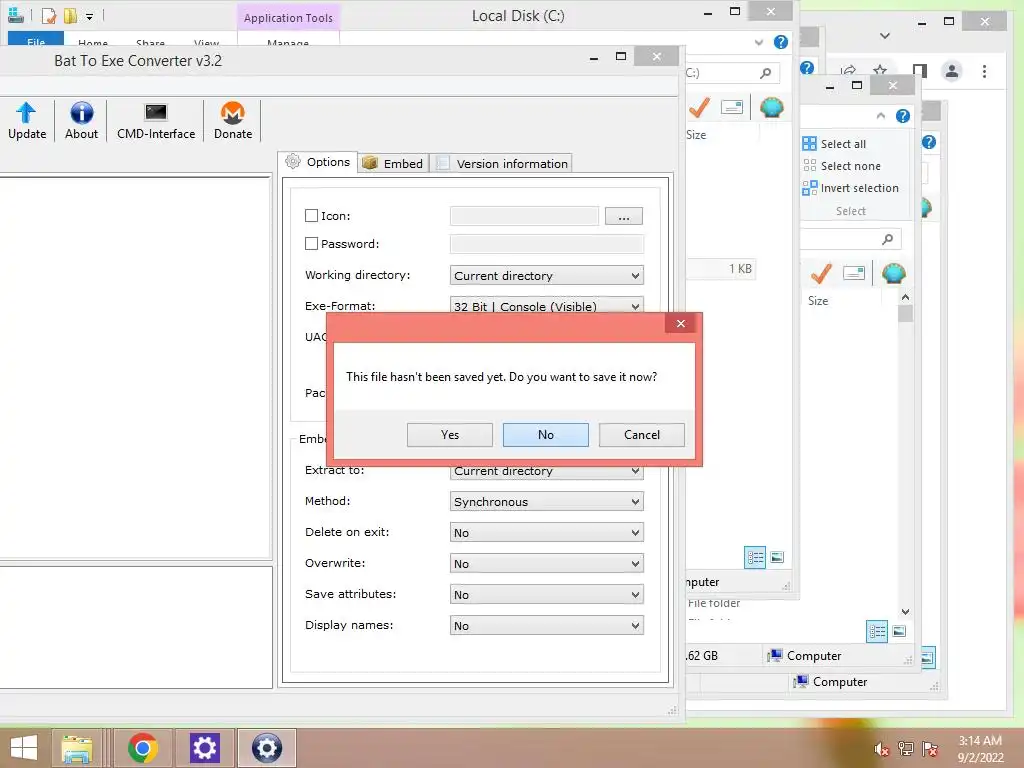
Task: Click the page icon on Version information tab
Action: pyautogui.click(x=443, y=163)
